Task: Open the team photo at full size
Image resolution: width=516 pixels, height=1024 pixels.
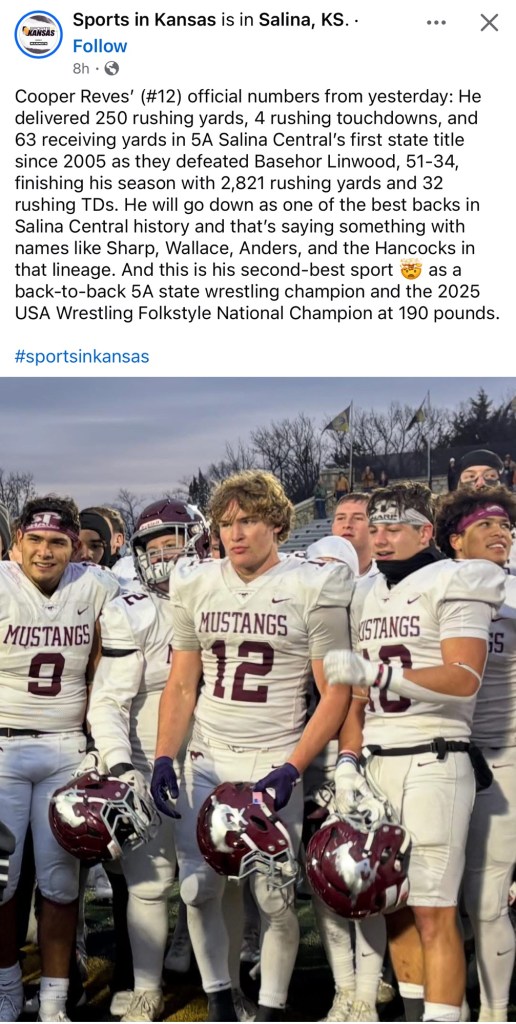Action: [258, 699]
